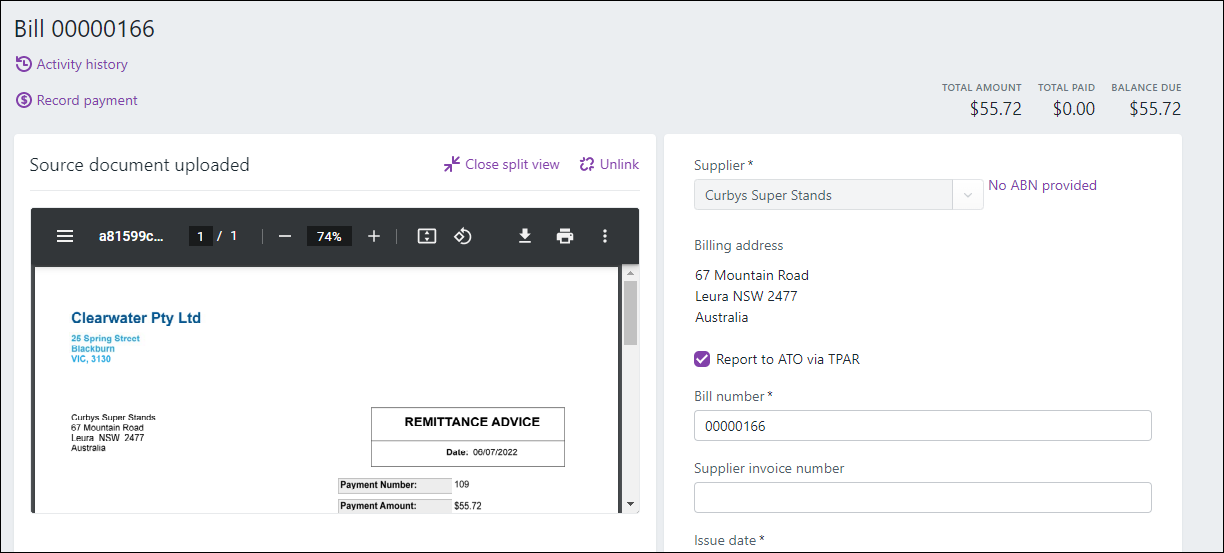Viewport: 1224px width, 553px height.
Task: Click the Bill number input field
Action: click(x=922, y=426)
